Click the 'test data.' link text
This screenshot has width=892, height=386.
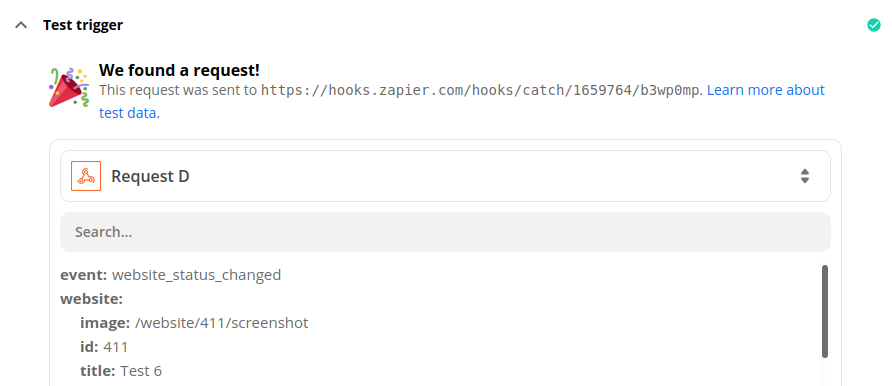coord(129,113)
